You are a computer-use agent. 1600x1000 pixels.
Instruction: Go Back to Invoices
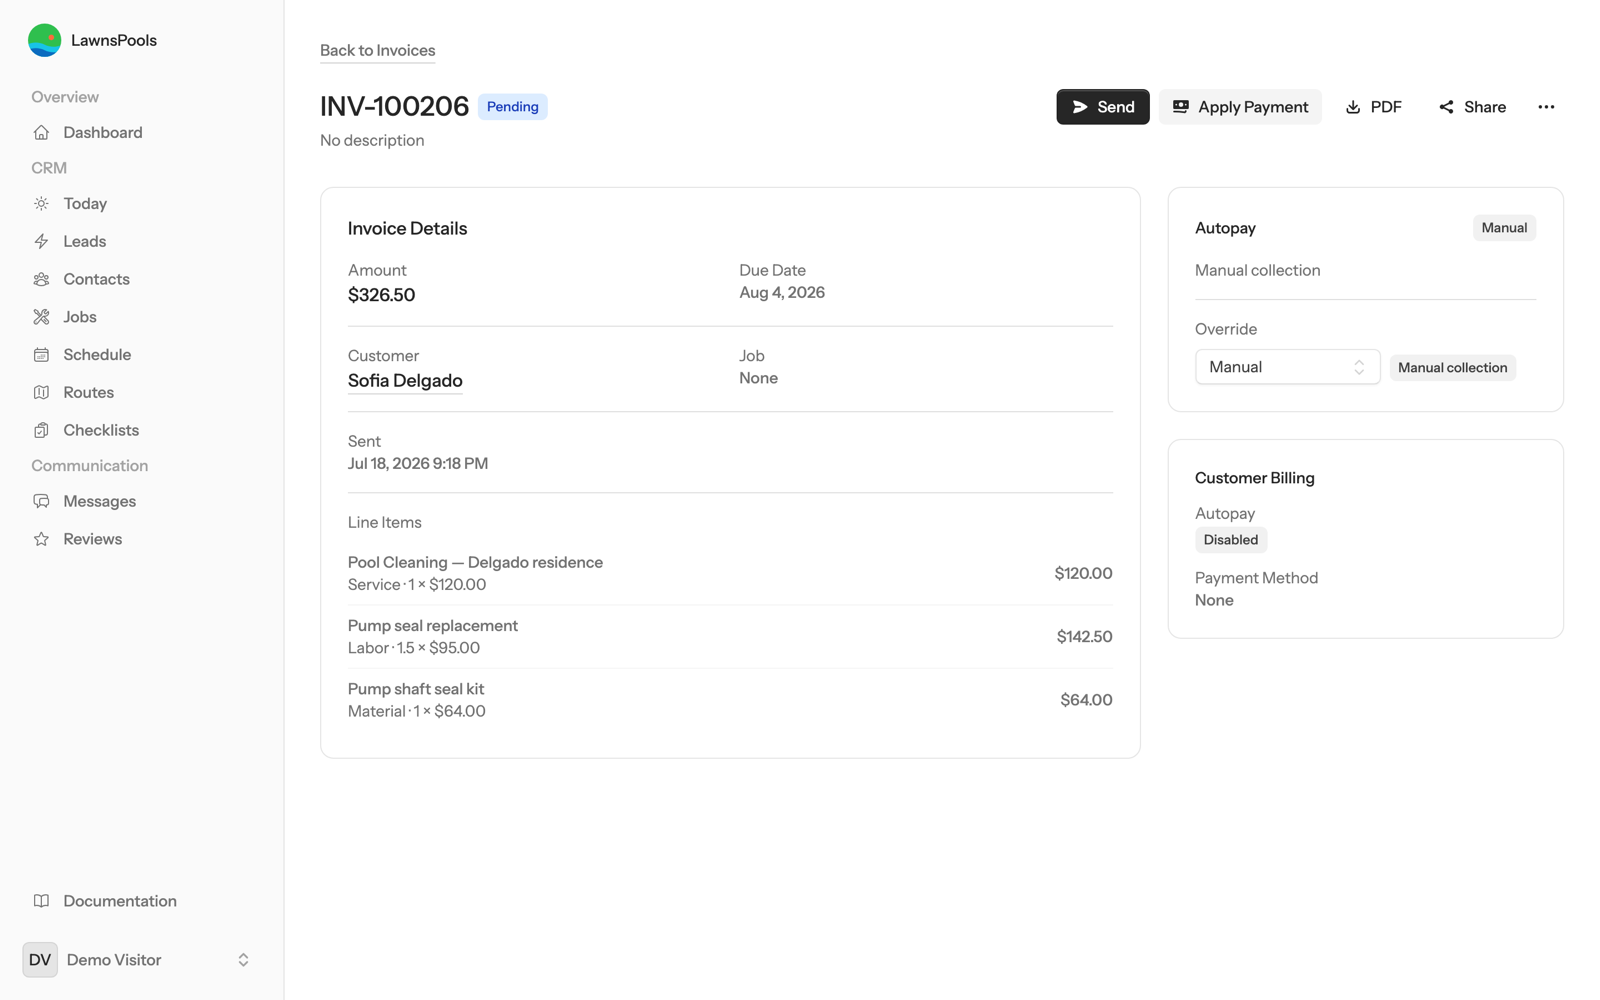pyautogui.click(x=377, y=50)
